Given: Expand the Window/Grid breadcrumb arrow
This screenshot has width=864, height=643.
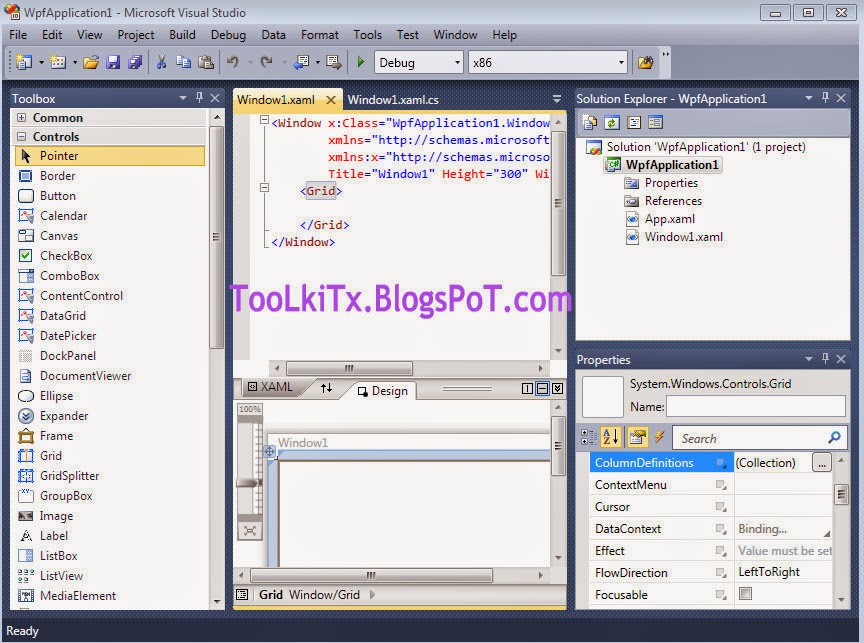Looking at the screenshot, I should click(372, 595).
